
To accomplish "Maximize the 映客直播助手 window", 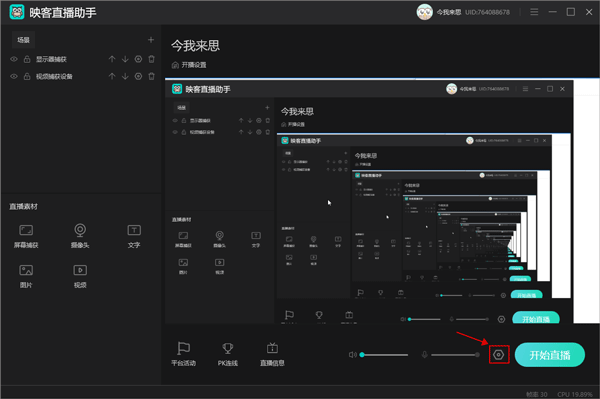I will point(571,12).
